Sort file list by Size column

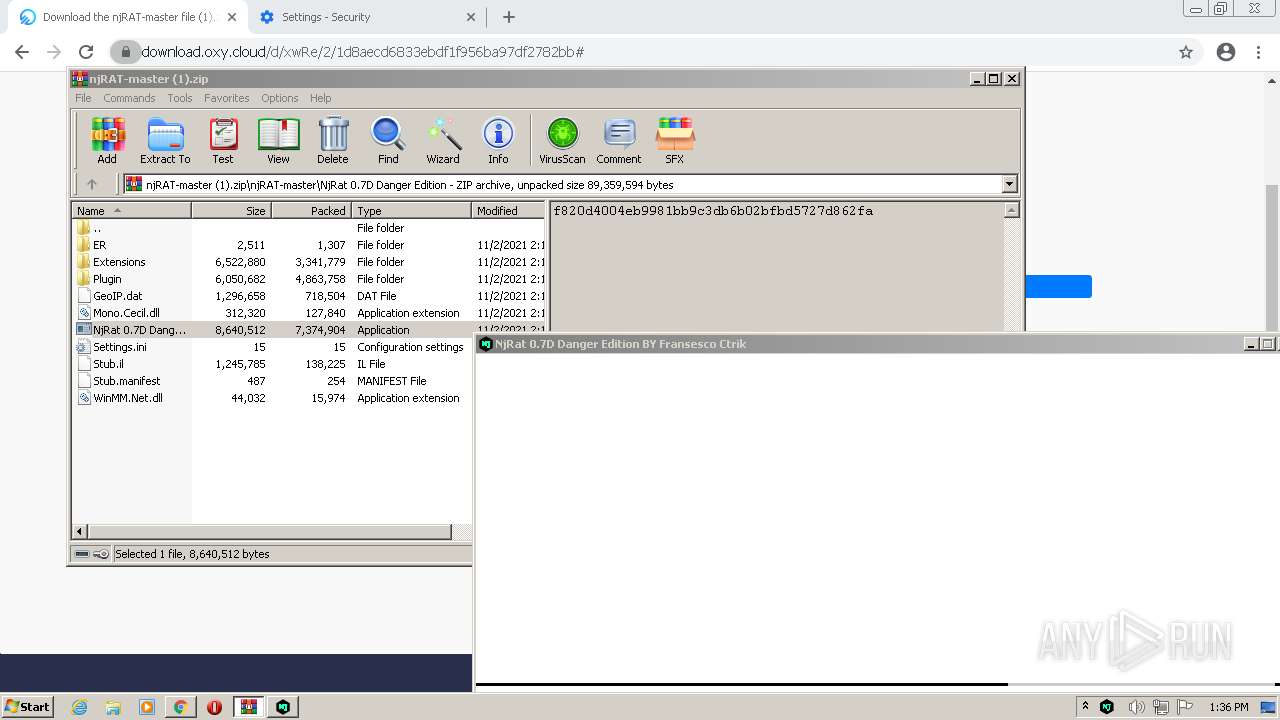231,211
